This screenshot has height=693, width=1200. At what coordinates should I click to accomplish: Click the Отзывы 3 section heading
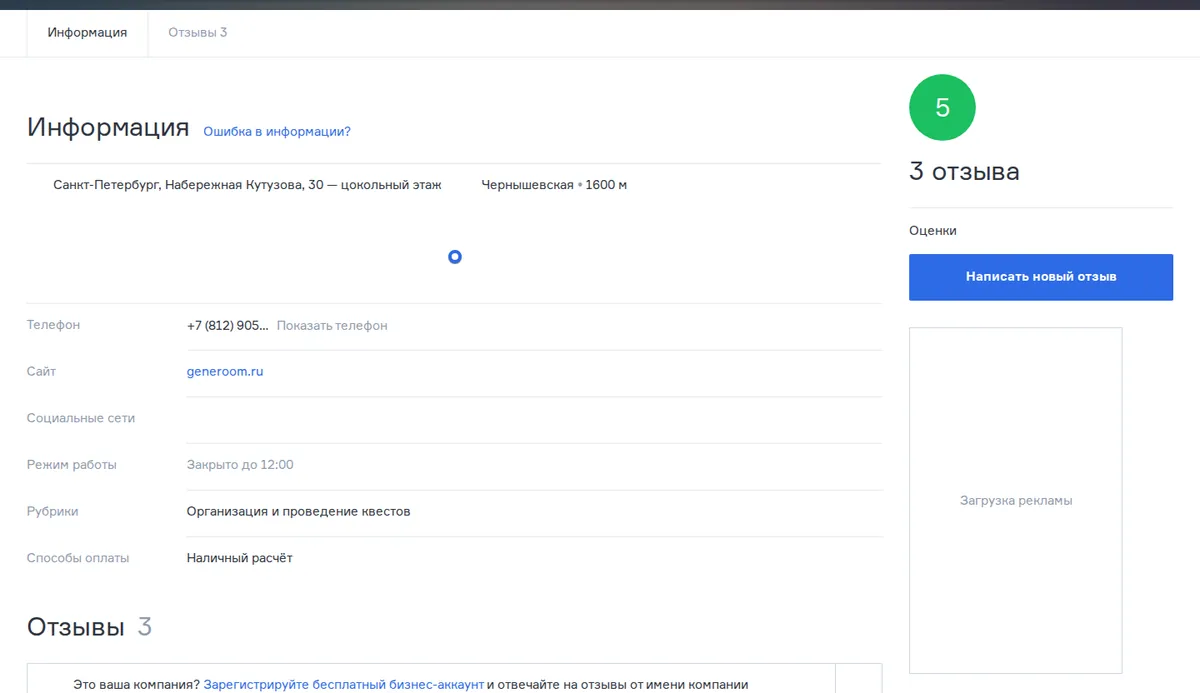(x=89, y=627)
